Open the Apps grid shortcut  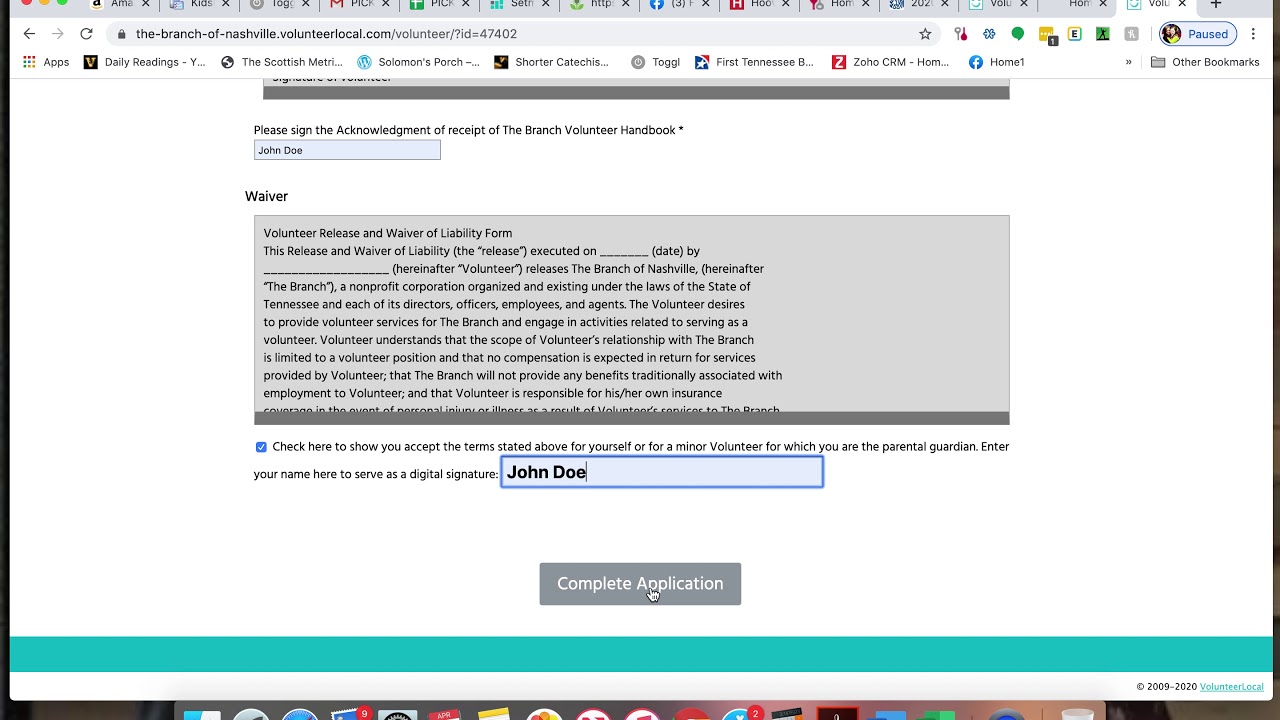pyautogui.click(x=46, y=62)
